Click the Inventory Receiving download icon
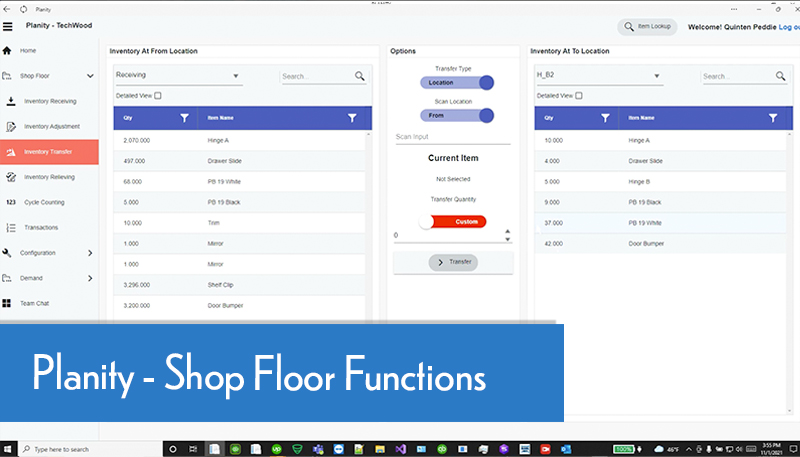 tap(11, 101)
